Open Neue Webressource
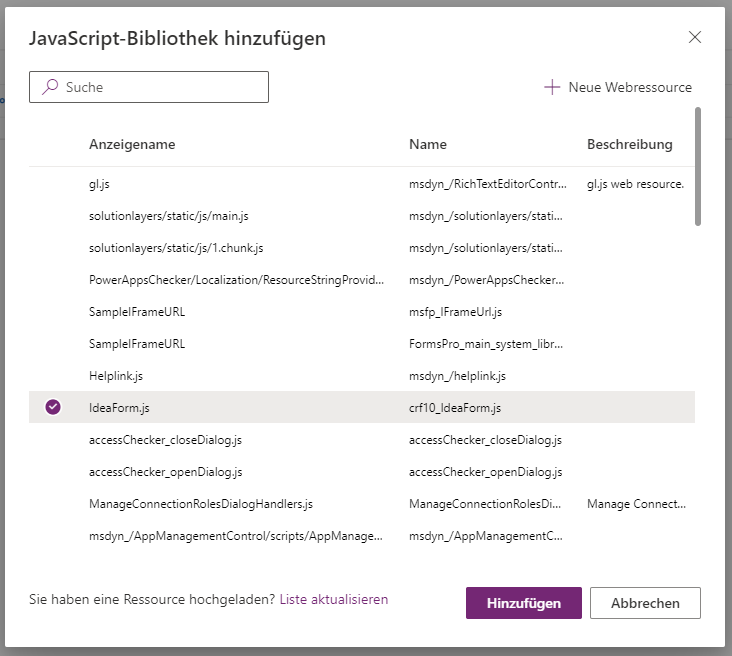 tap(629, 87)
